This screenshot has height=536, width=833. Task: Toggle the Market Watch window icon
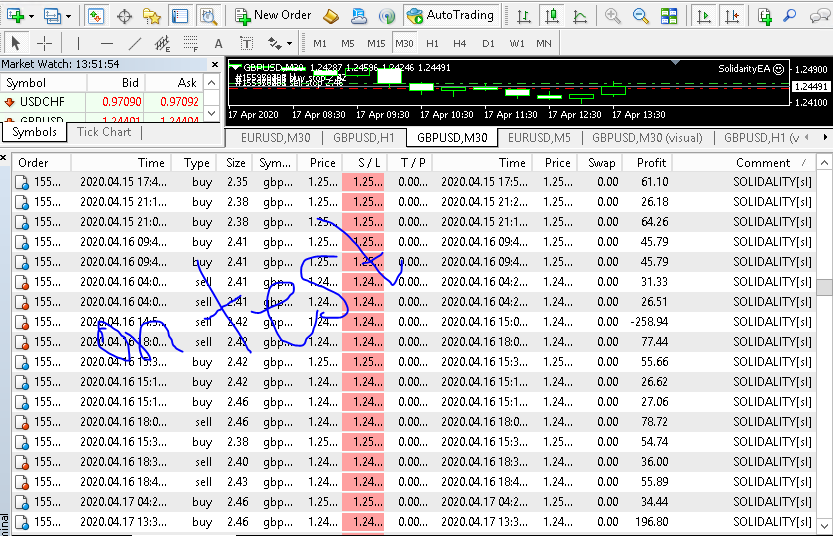96,16
